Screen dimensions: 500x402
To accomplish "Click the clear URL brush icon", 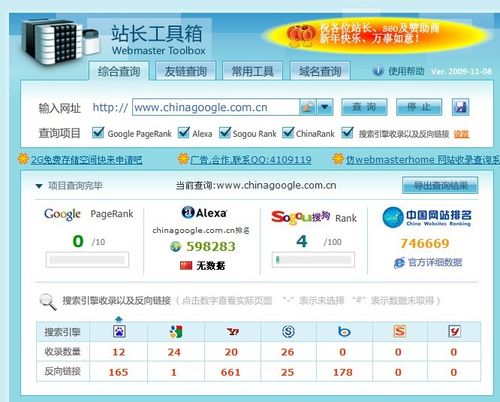I will click(x=307, y=107).
